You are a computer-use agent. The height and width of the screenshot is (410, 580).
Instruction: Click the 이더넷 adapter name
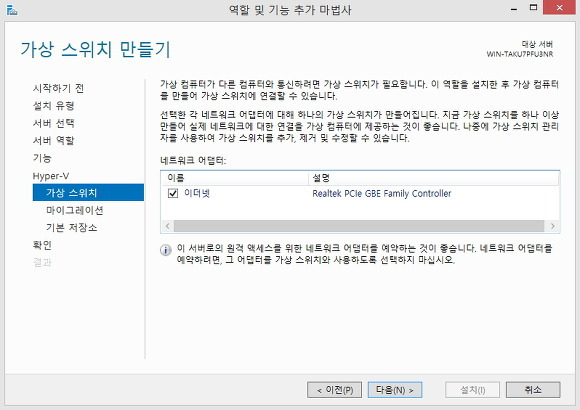pyautogui.click(x=197, y=193)
